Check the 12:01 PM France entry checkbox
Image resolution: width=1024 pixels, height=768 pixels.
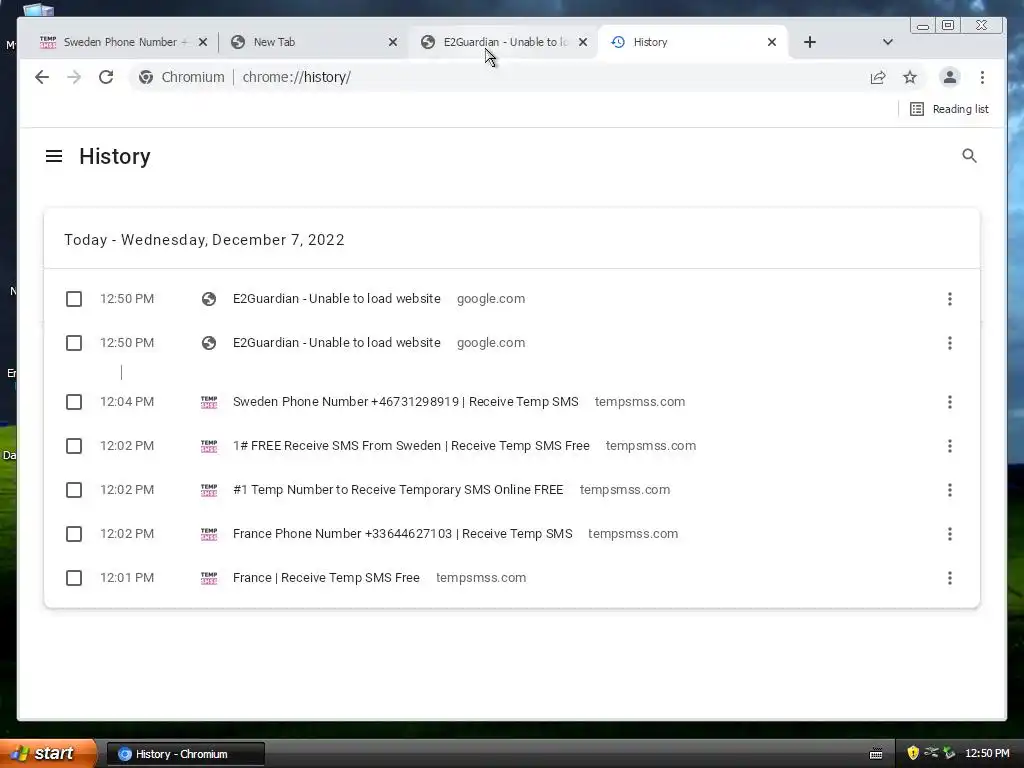[74, 578]
